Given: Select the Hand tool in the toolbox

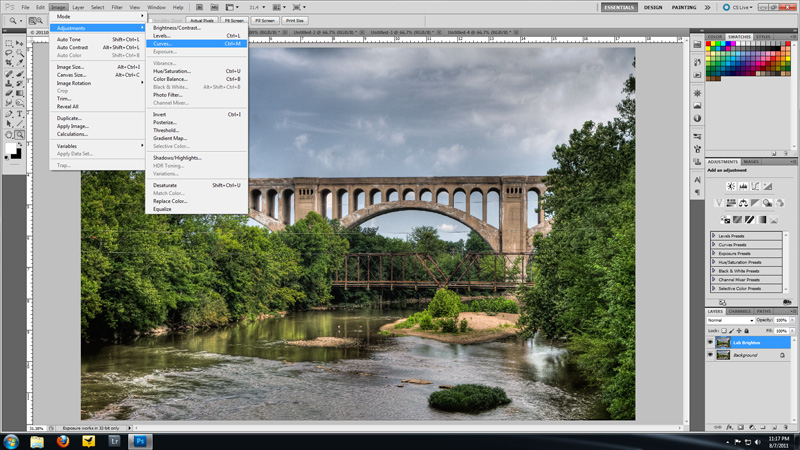Looking at the screenshot, I should click(9, 134).
